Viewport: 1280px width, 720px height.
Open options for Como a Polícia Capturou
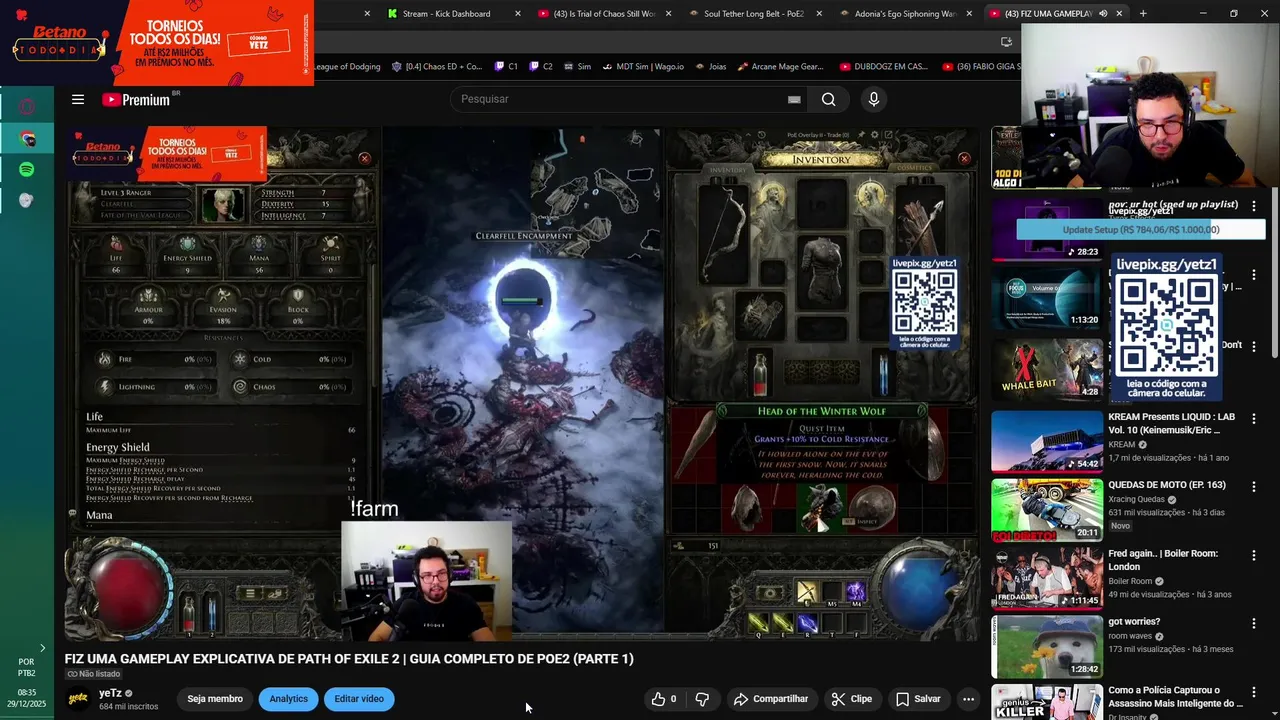pyautogui.click(x=1254, y=691)
